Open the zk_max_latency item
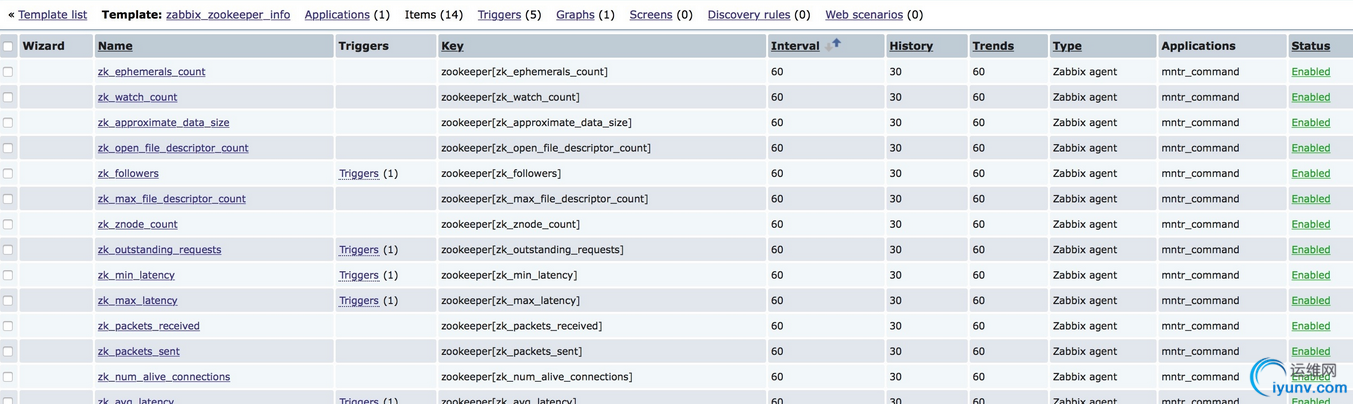This screenshot has width=1353, height=404. click(138, 301)
